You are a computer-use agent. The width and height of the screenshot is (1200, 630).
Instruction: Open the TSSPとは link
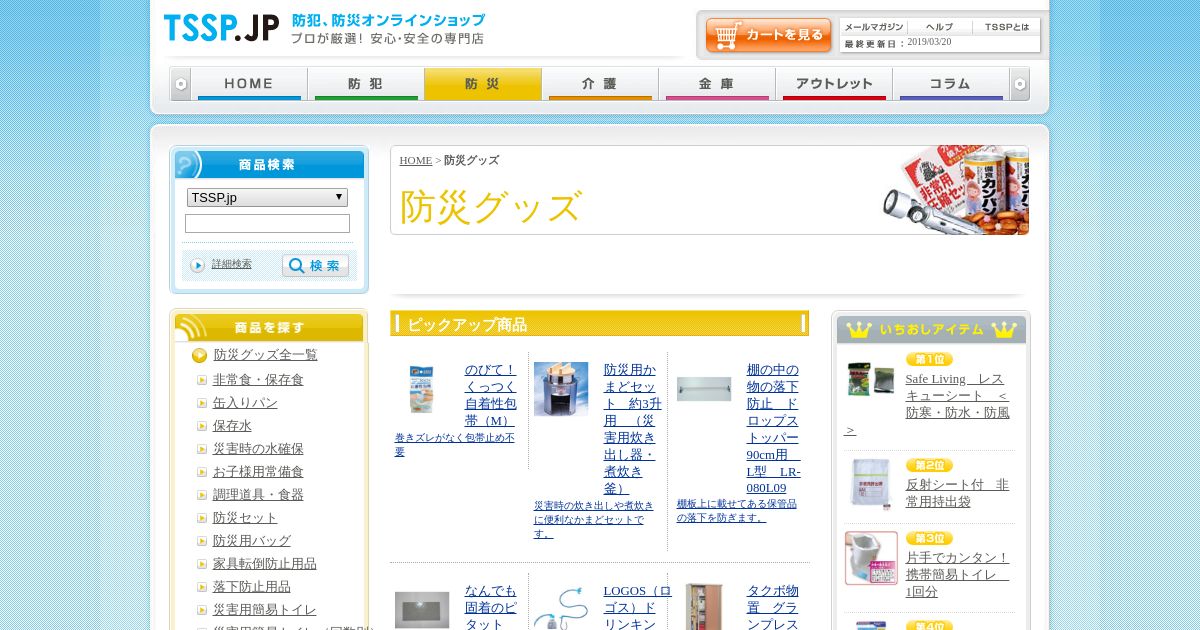point(1006,27)
